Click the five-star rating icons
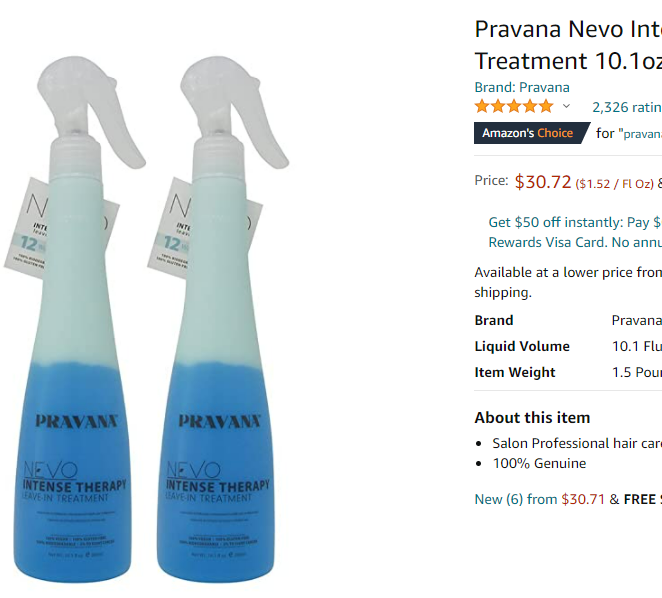The height and width of the screenshot is (598, 662). pos(514,106)
